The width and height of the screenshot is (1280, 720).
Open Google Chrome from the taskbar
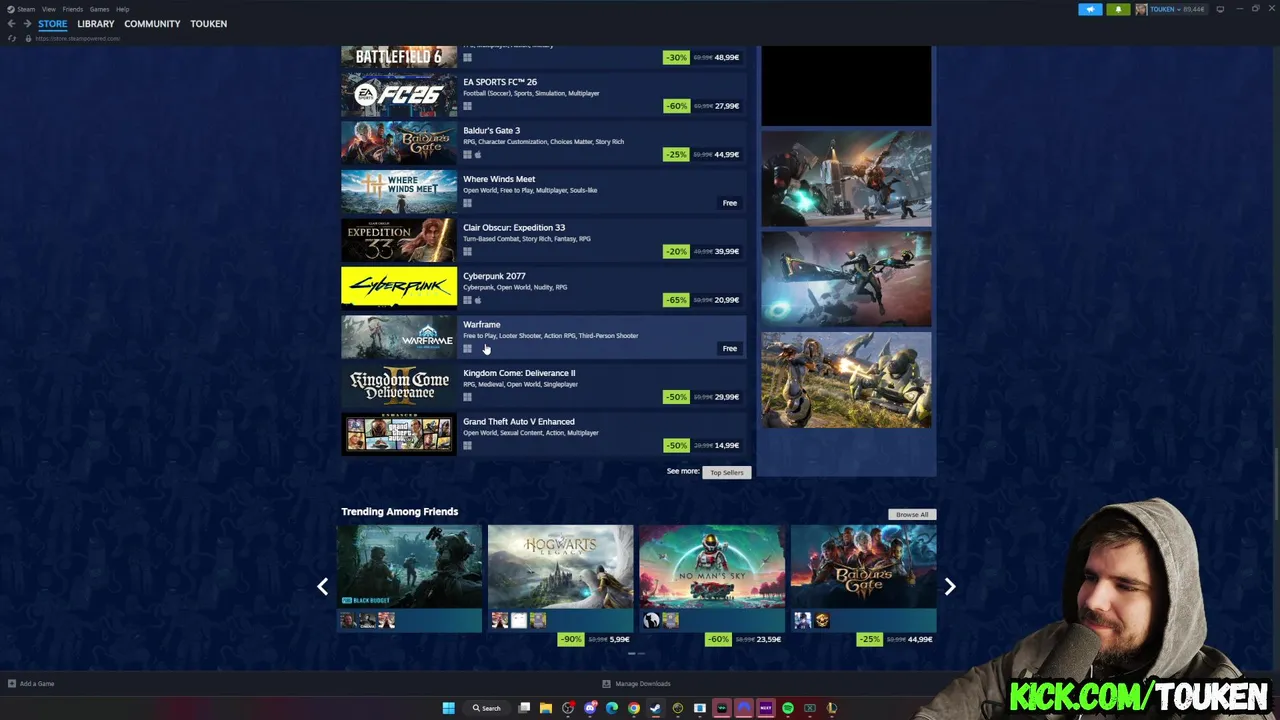coord(634,708)
